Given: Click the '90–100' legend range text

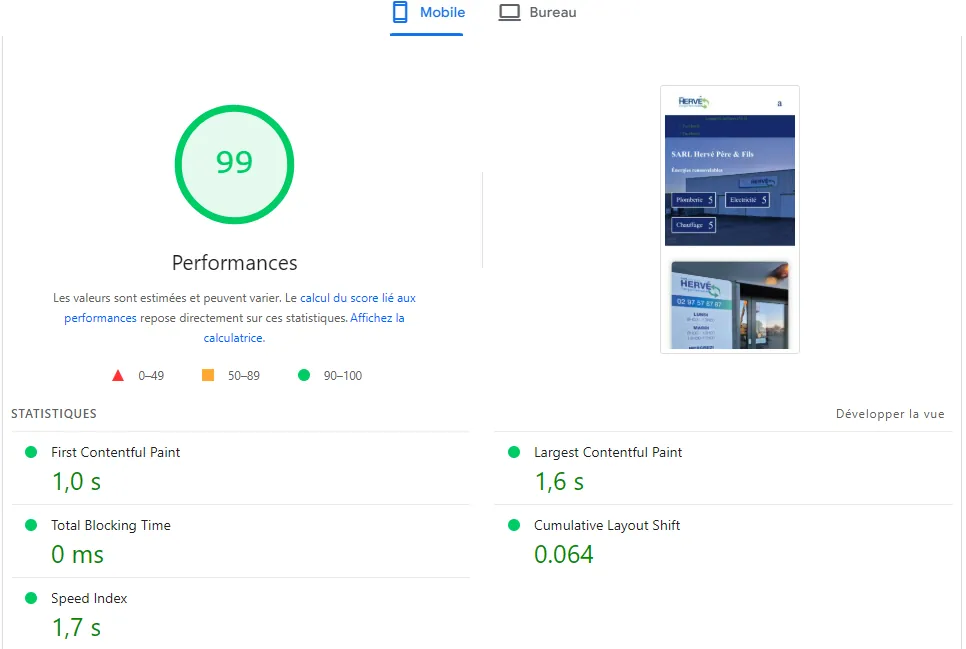Looking at the screenshot, I should coord(343,375).
